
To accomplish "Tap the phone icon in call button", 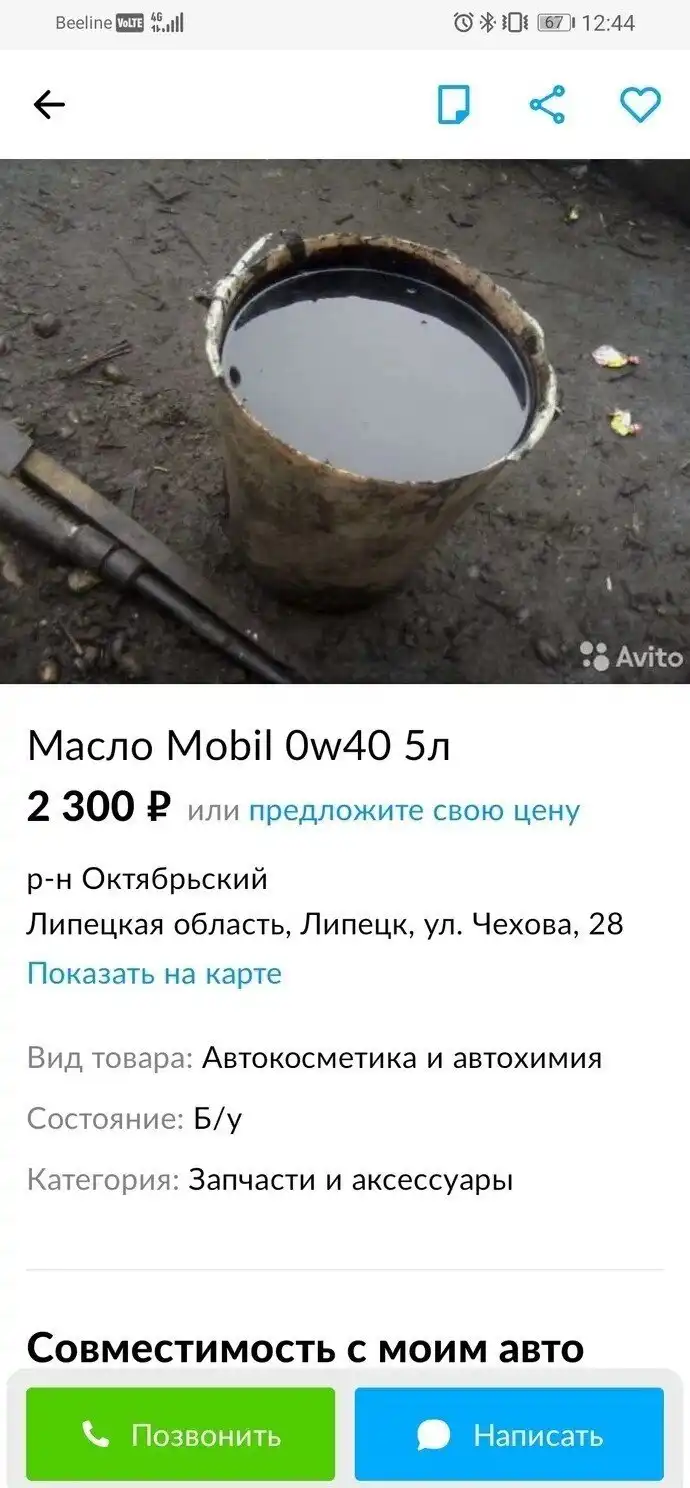I will pos(95,1435).
